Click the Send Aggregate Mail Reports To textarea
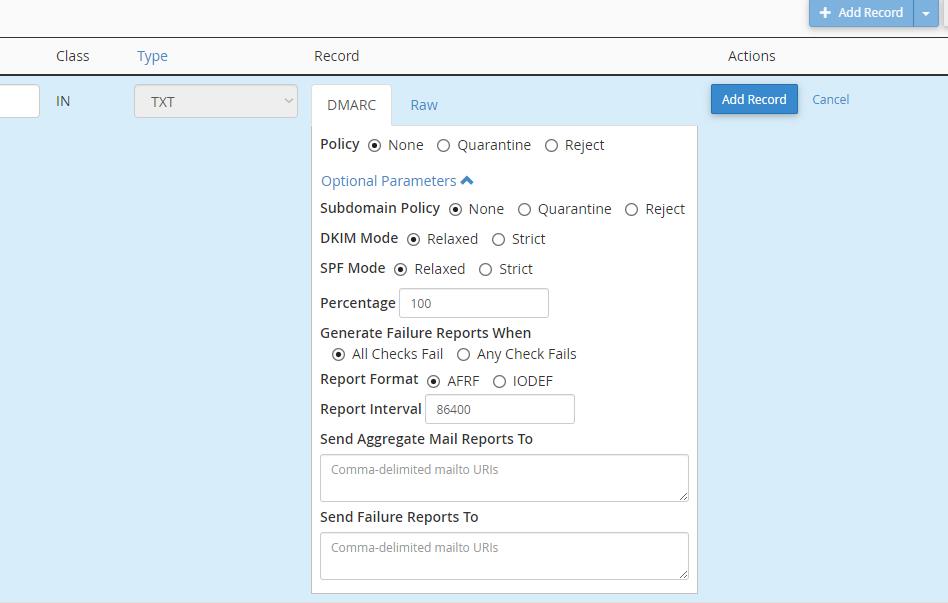Screen dimensions: 948x603 [x=504, y=478]
